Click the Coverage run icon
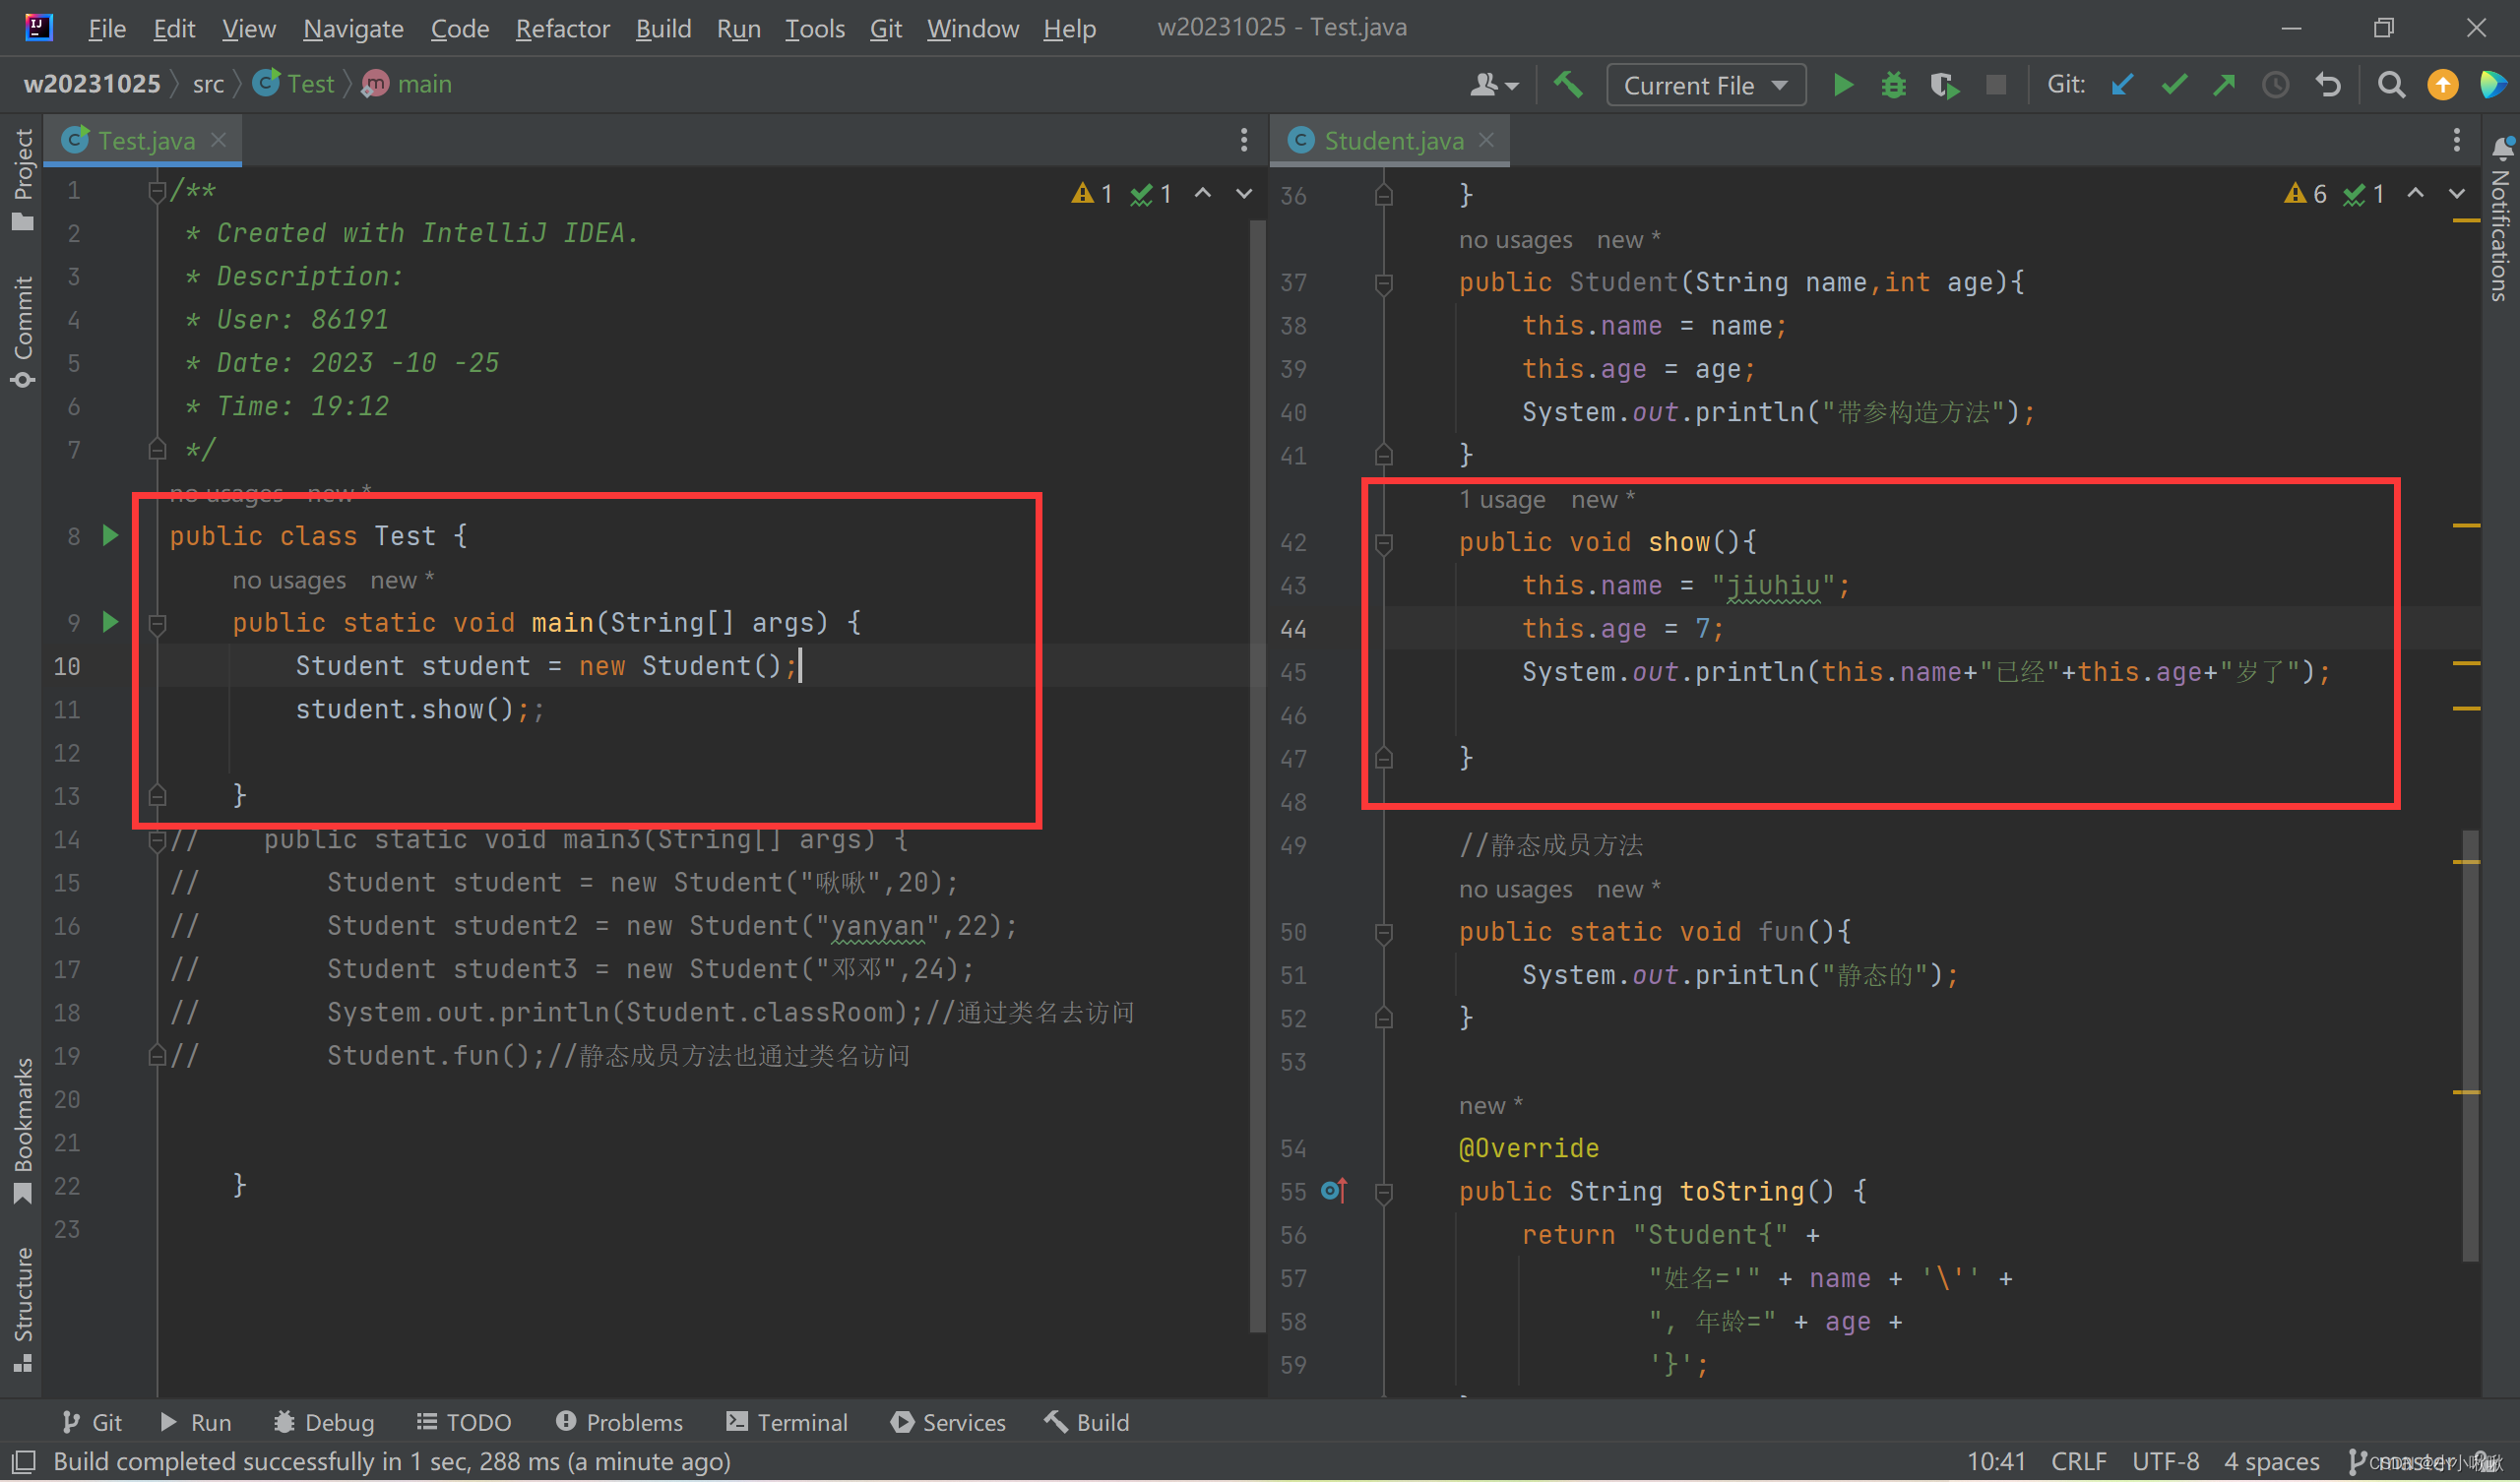The image size is (2520, 1482). [1943, 83]
